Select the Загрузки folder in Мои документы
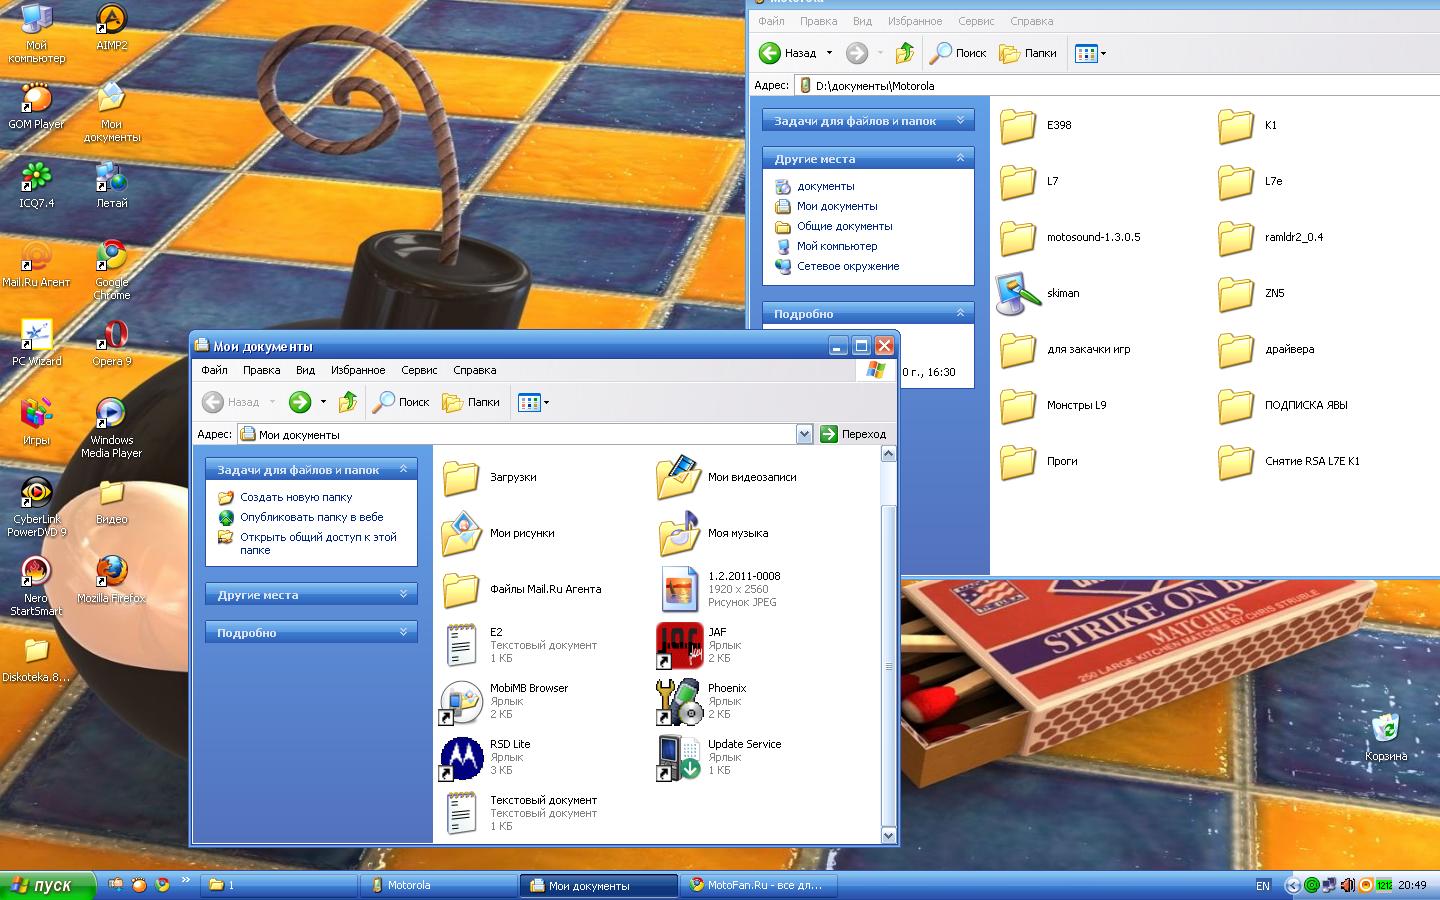The width and height of the screenshot is (1440, 900). pyautogui.click(x=489, y=477)
